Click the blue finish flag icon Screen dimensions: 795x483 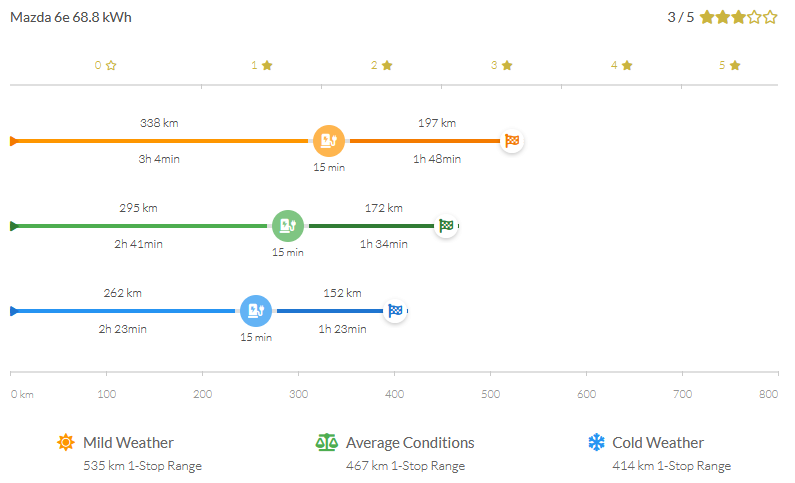pos(395,311)
